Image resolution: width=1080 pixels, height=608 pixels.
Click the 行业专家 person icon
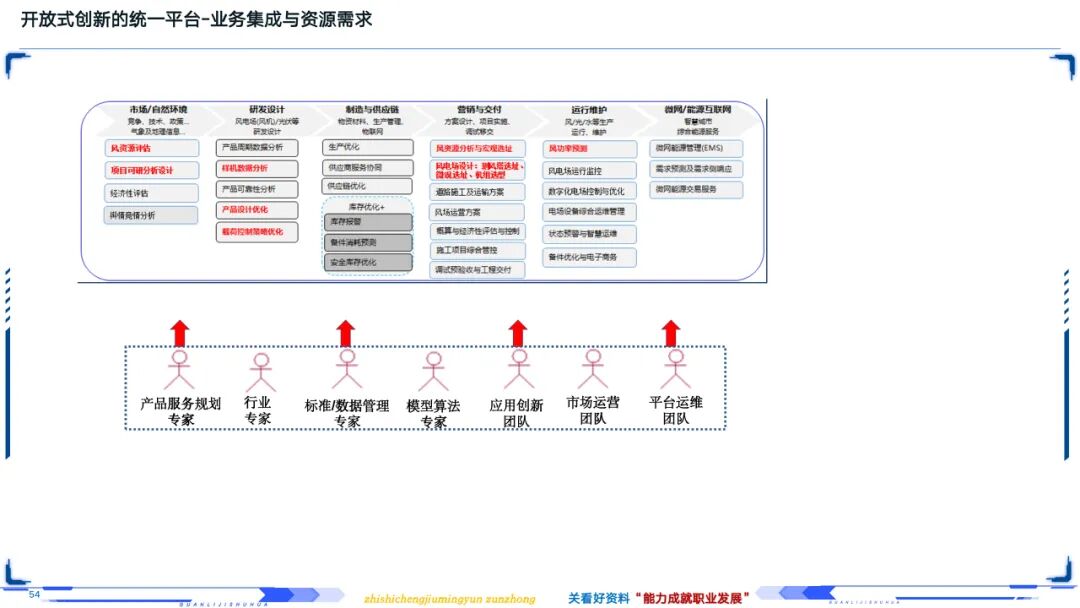pyautogui.click(x=260, y=373)
